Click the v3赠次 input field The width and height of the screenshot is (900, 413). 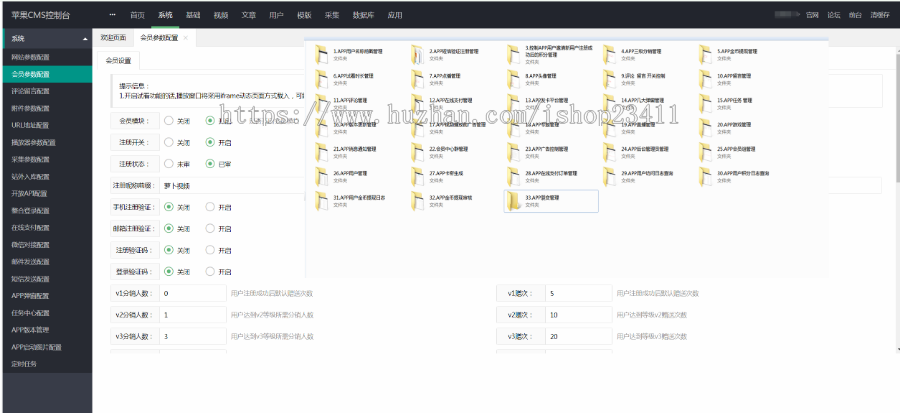(x=579, y=336)
